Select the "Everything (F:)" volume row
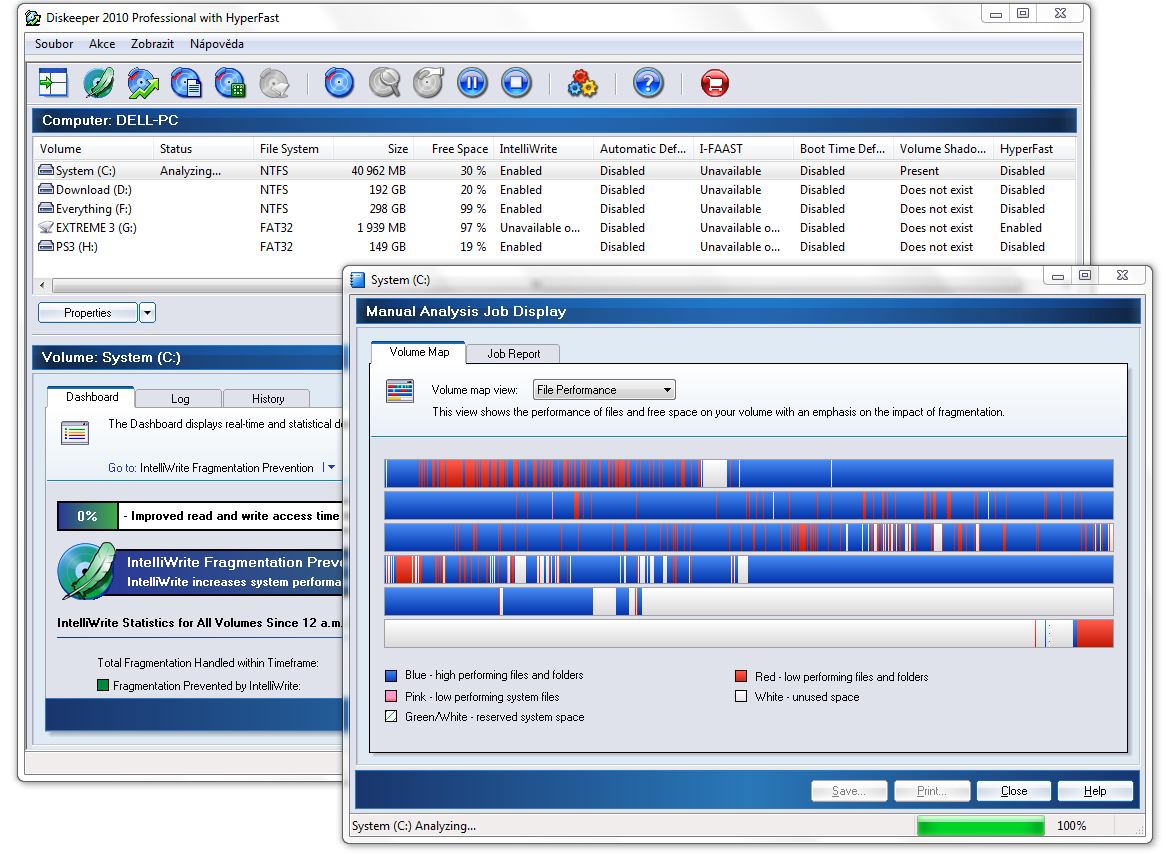The height and width of the screenshot is (854, 1166). coord(554,208)
